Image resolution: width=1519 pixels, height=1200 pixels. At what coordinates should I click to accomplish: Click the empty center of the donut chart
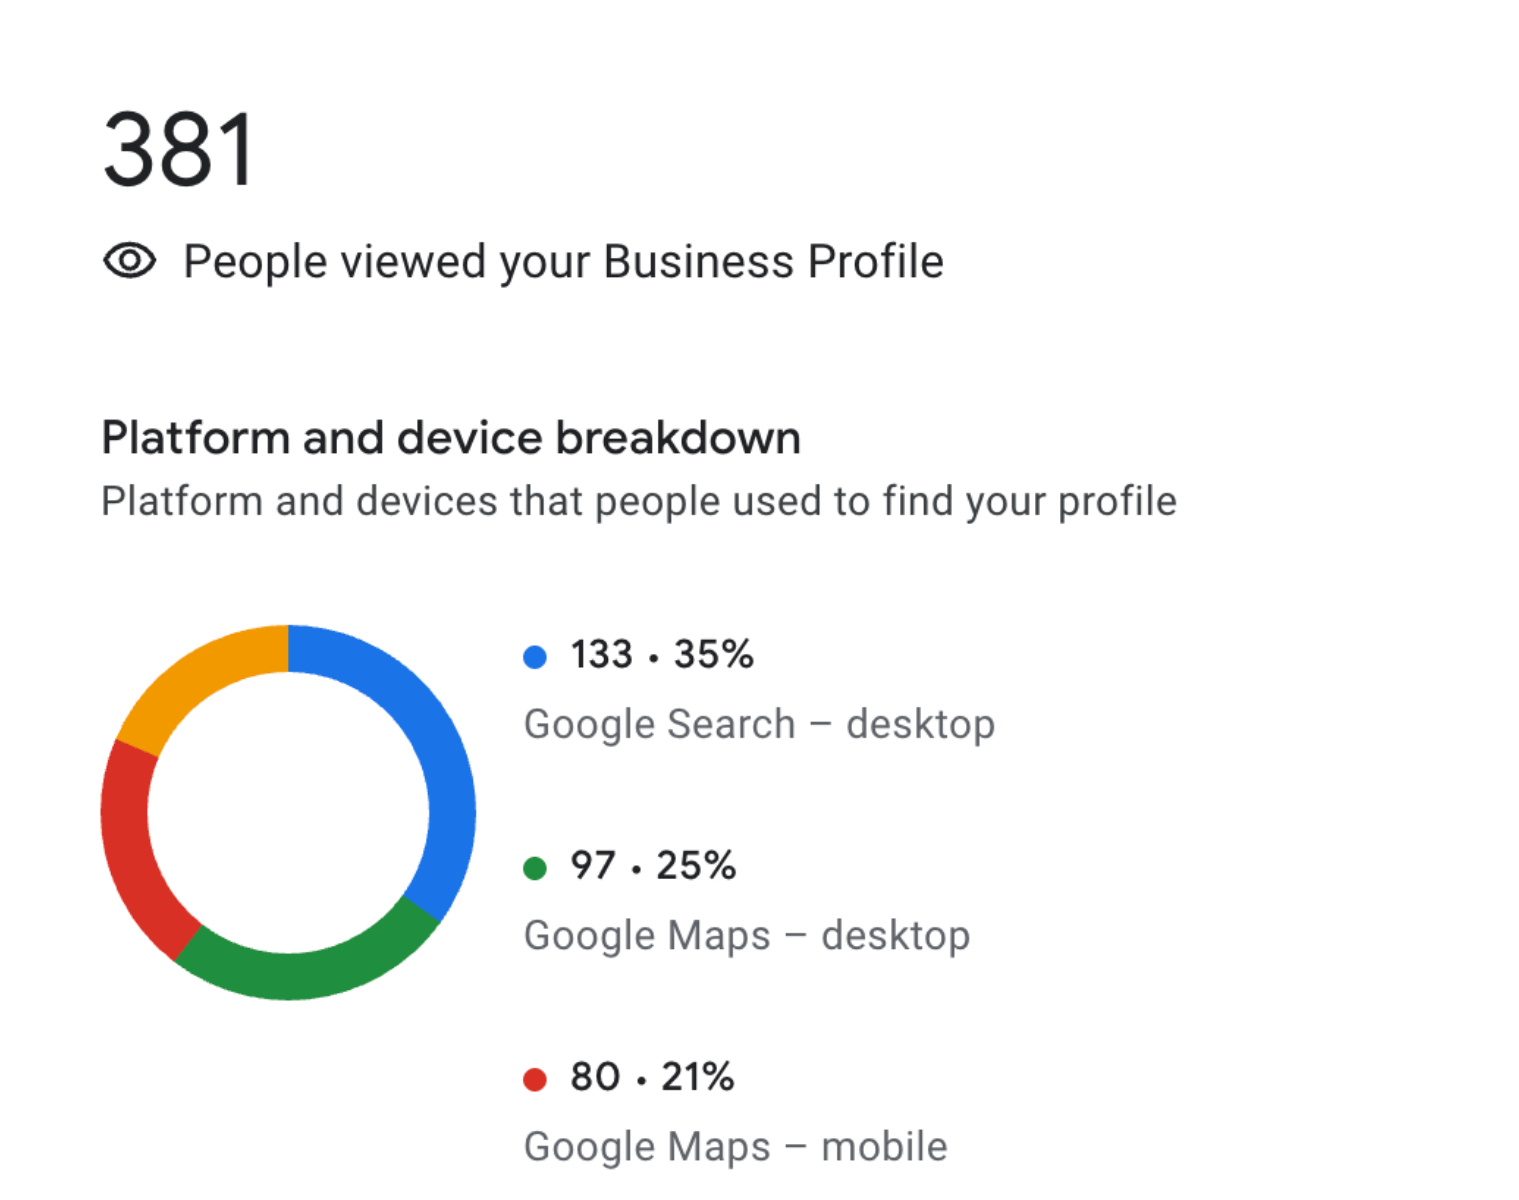pyautogui.click(x=288, y=812)
